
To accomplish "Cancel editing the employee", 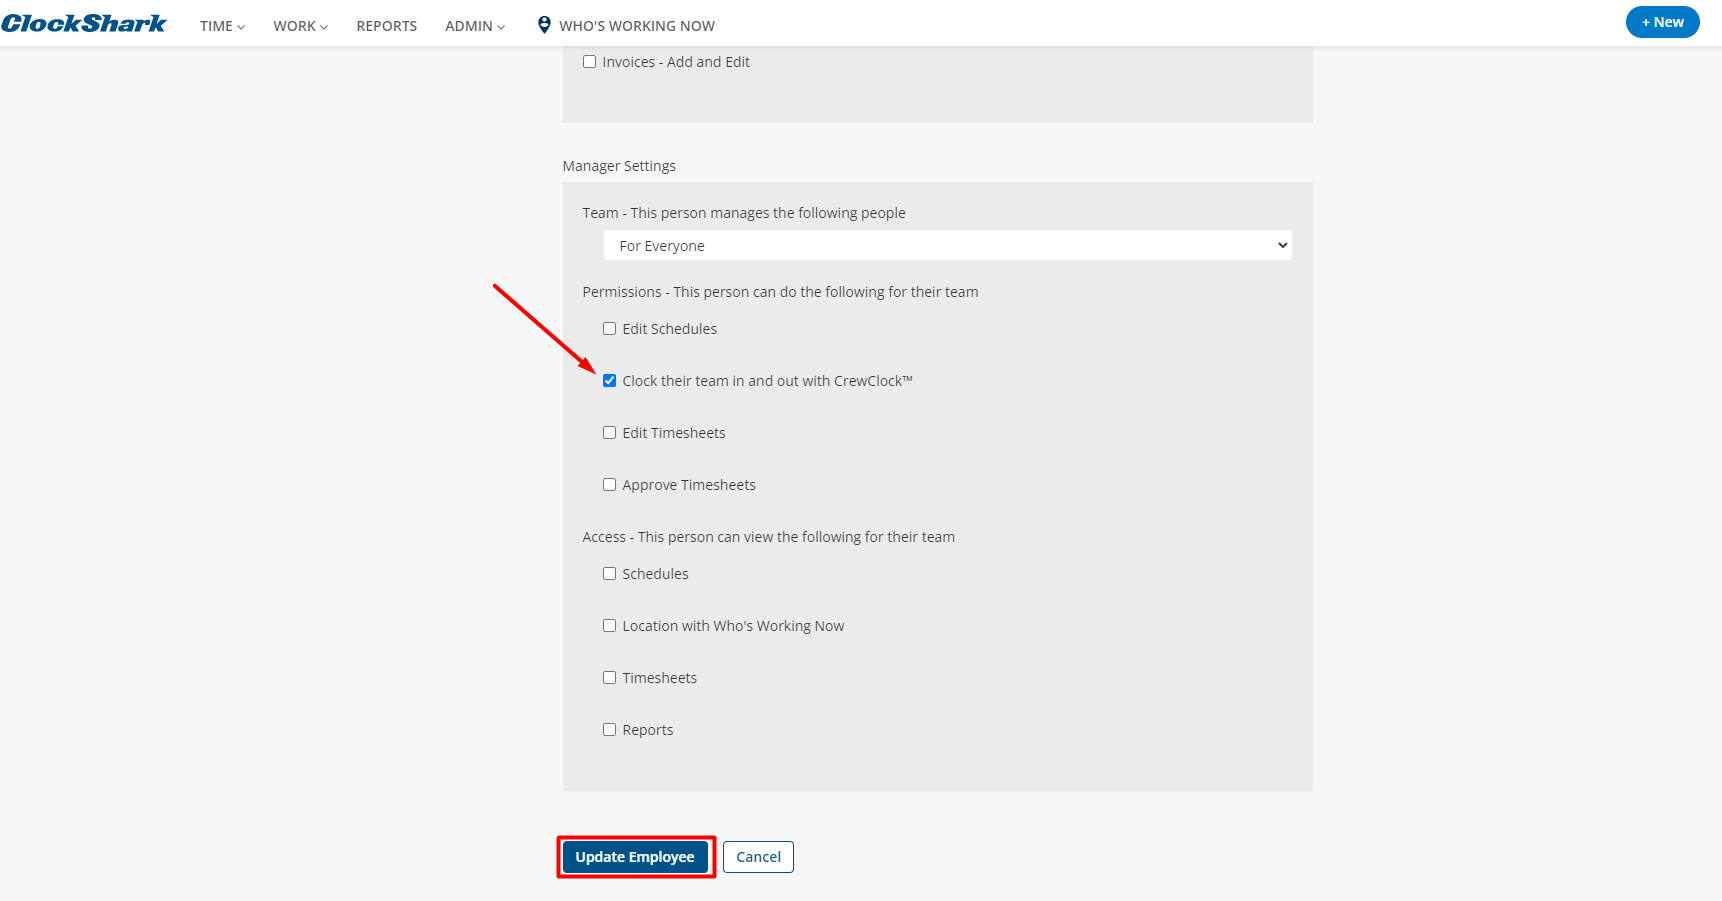I will click(x=758, y=857).
